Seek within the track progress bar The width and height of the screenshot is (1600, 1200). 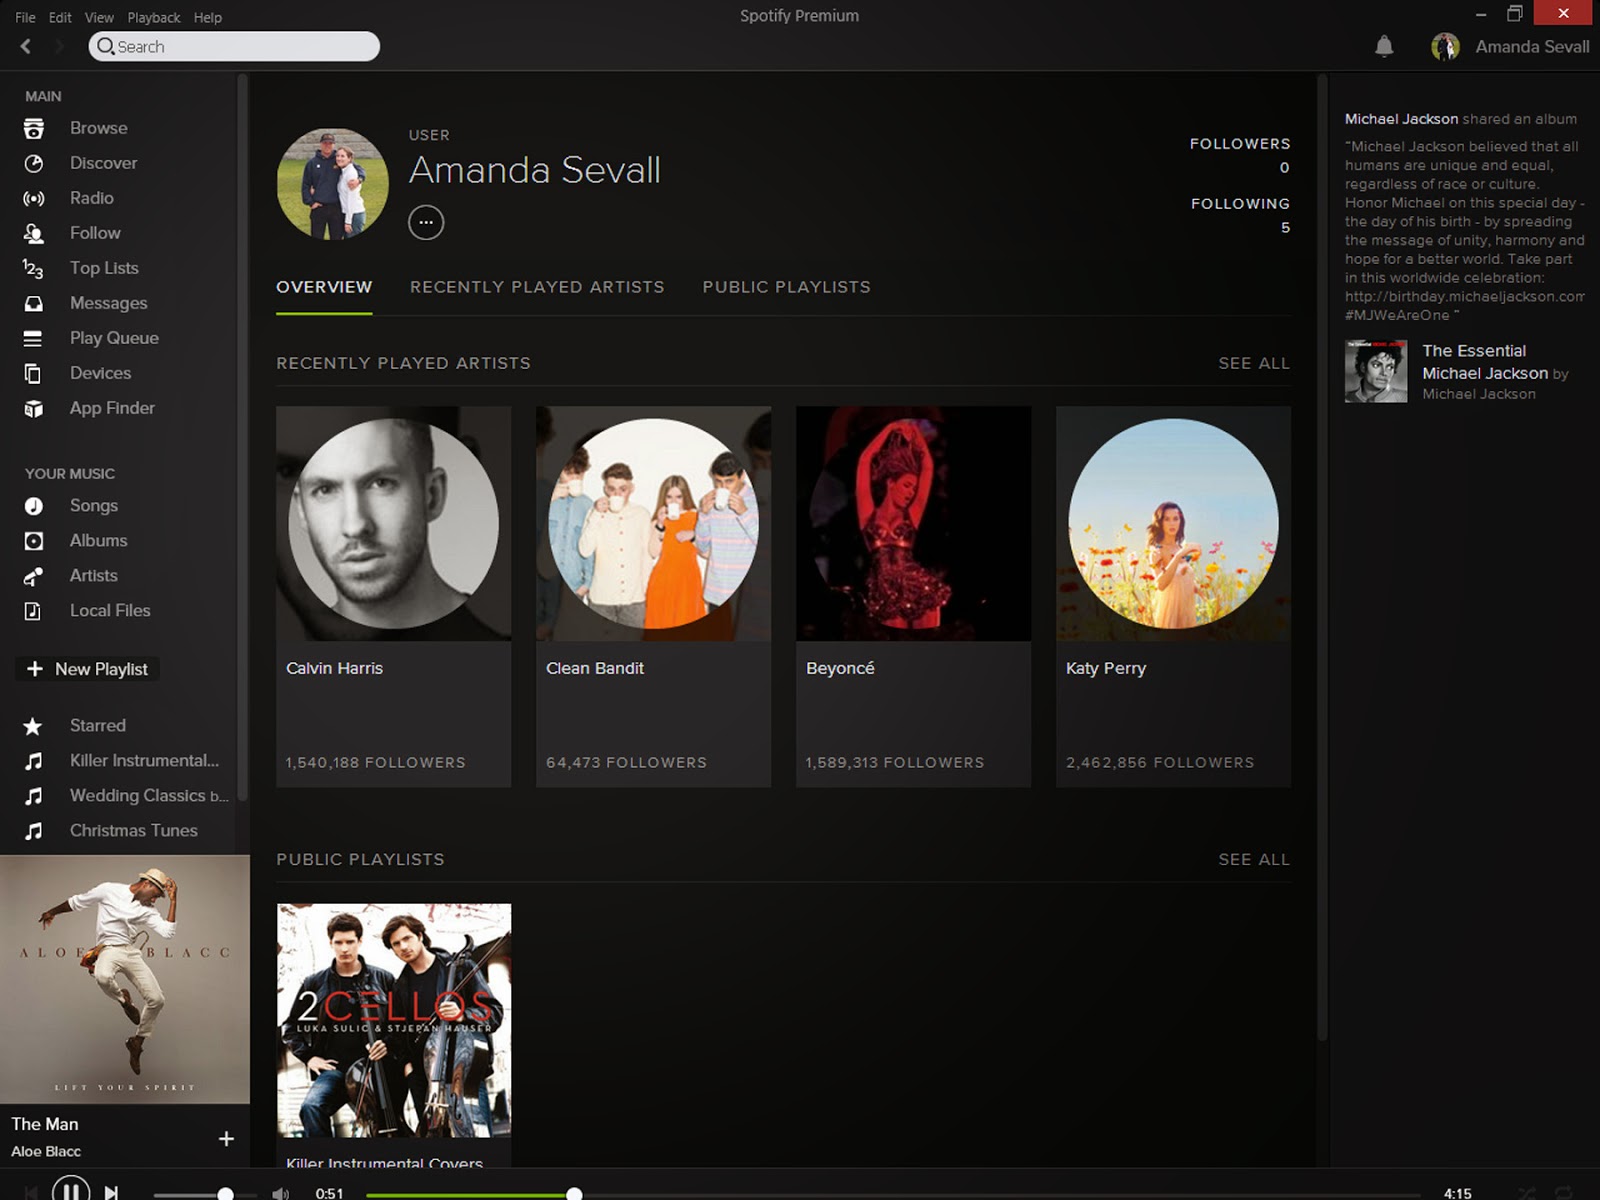click(x=893, y=1194)
